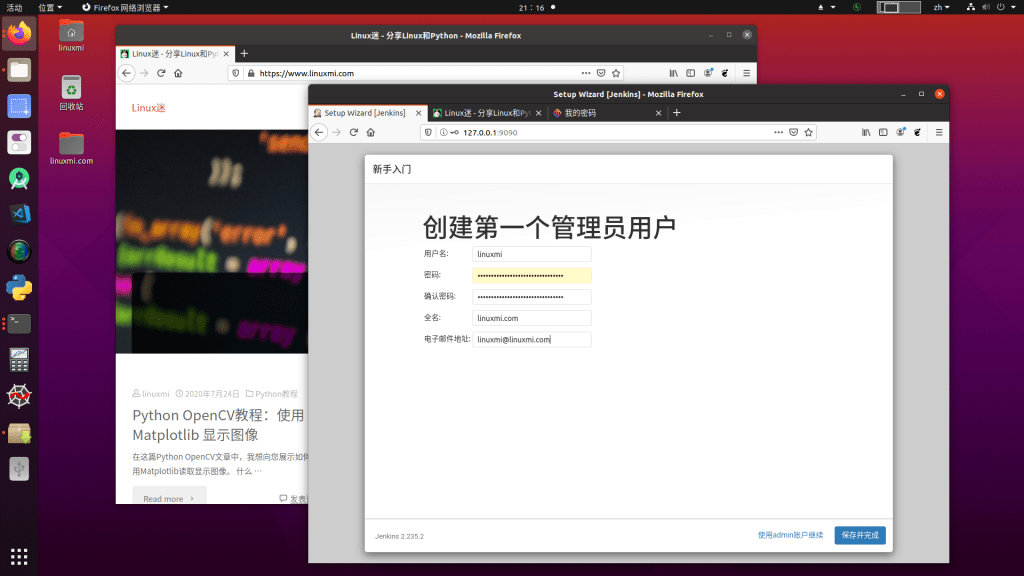Viewport: 1024px width, 576px height.
Task: Open page actions menu in Jenkins window
Action: [778, 132]
